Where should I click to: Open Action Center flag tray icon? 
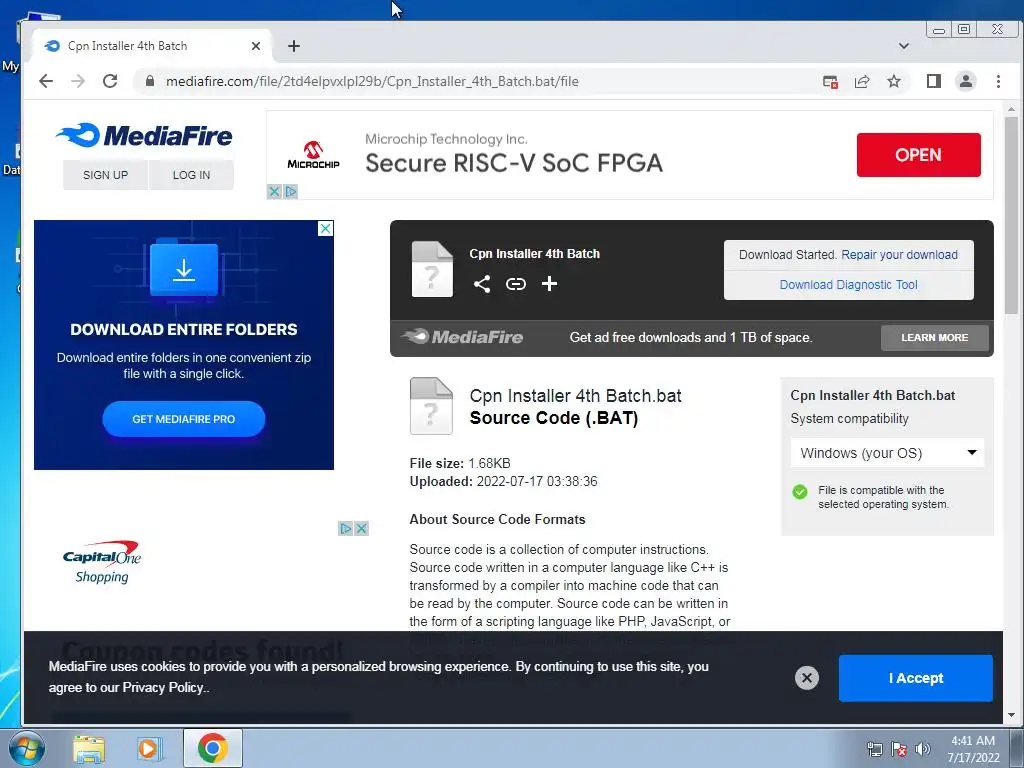pyautogui.click(x=899, y=749)
